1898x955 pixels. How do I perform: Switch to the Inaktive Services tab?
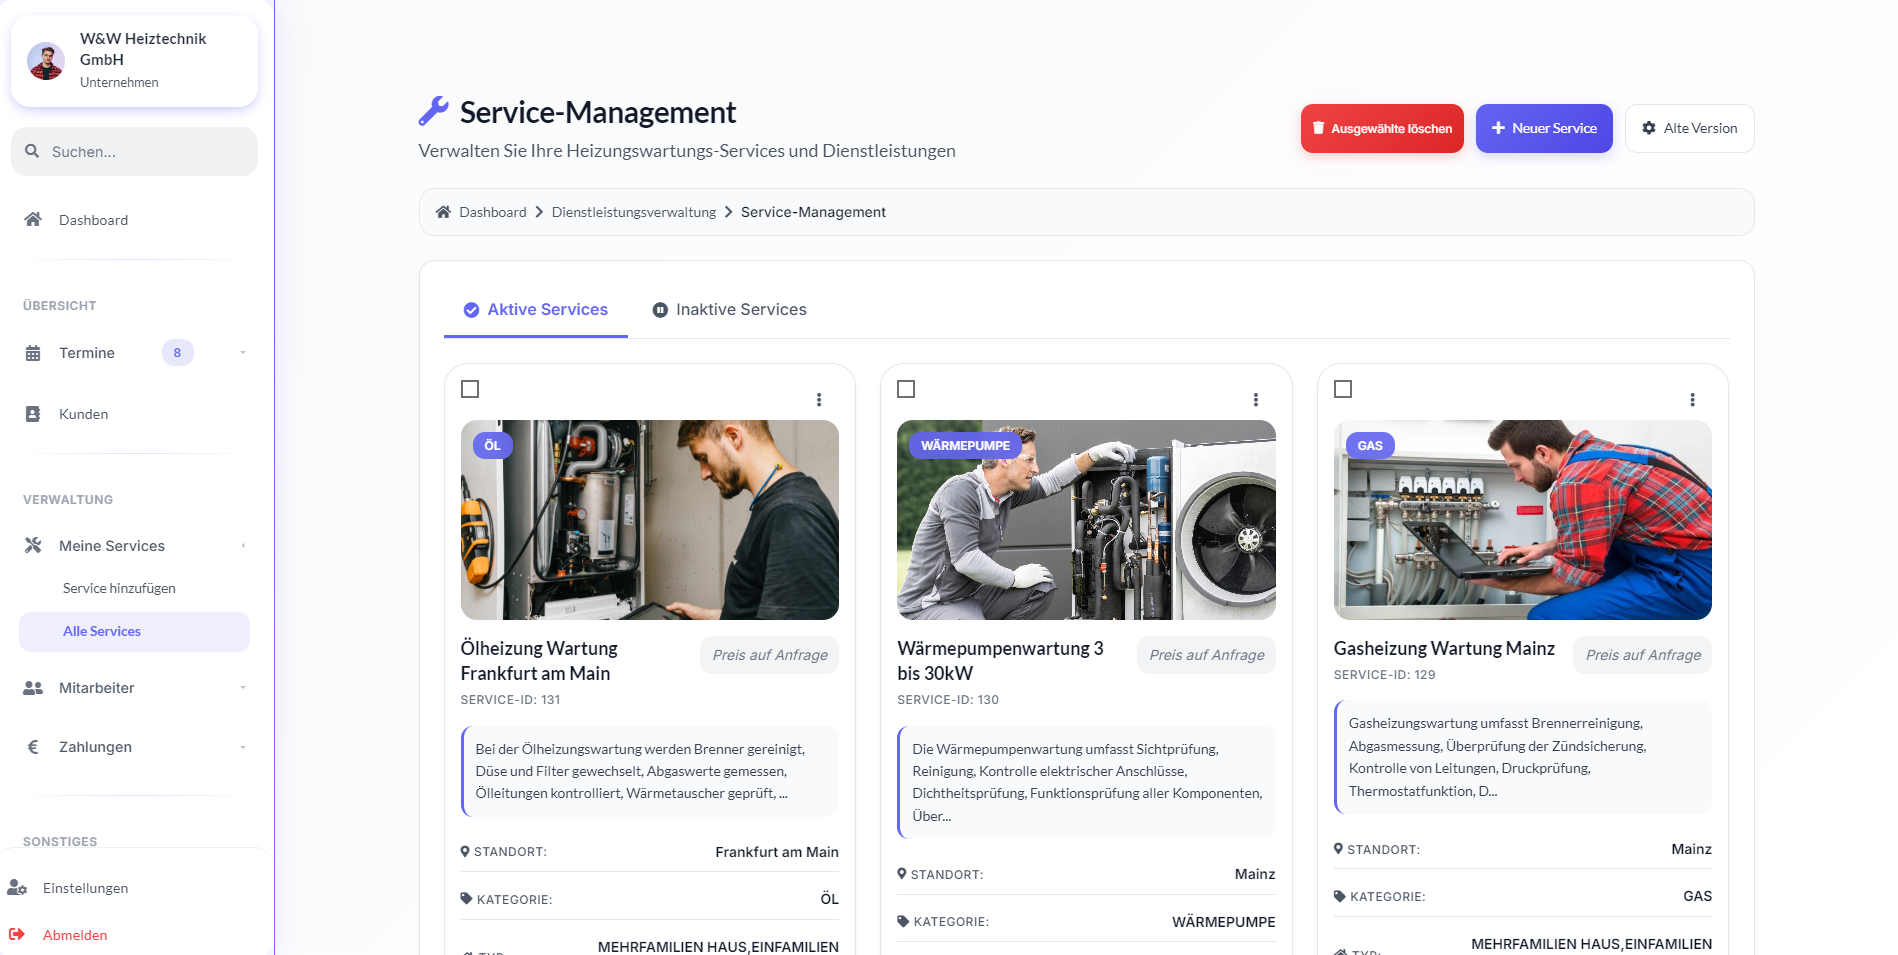tap(729, 309)
